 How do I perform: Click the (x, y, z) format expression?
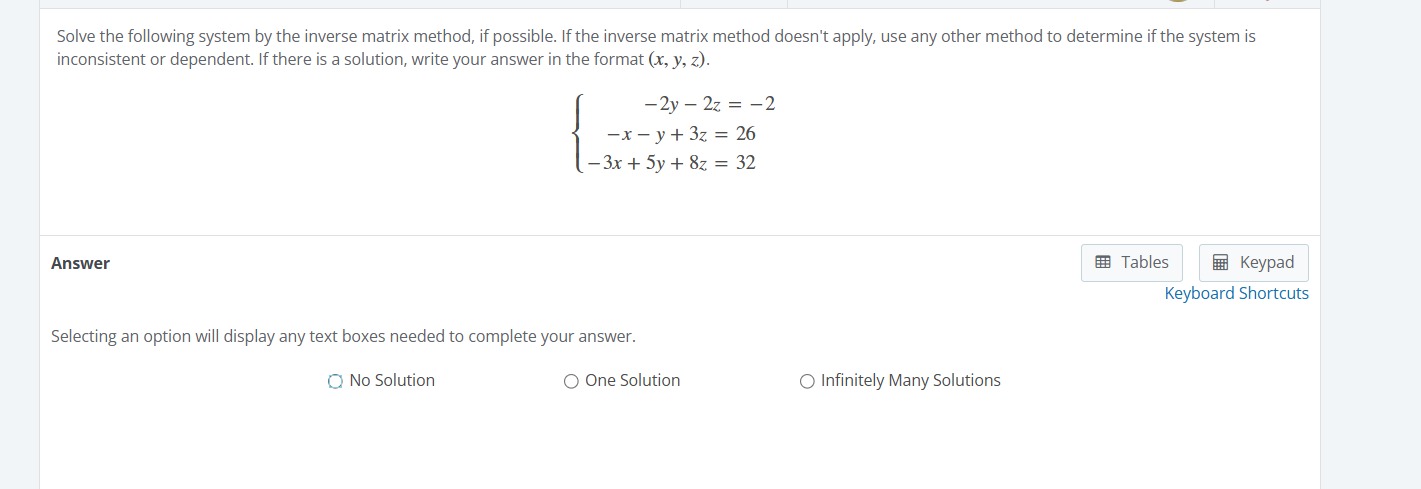(x=678, y=59)
